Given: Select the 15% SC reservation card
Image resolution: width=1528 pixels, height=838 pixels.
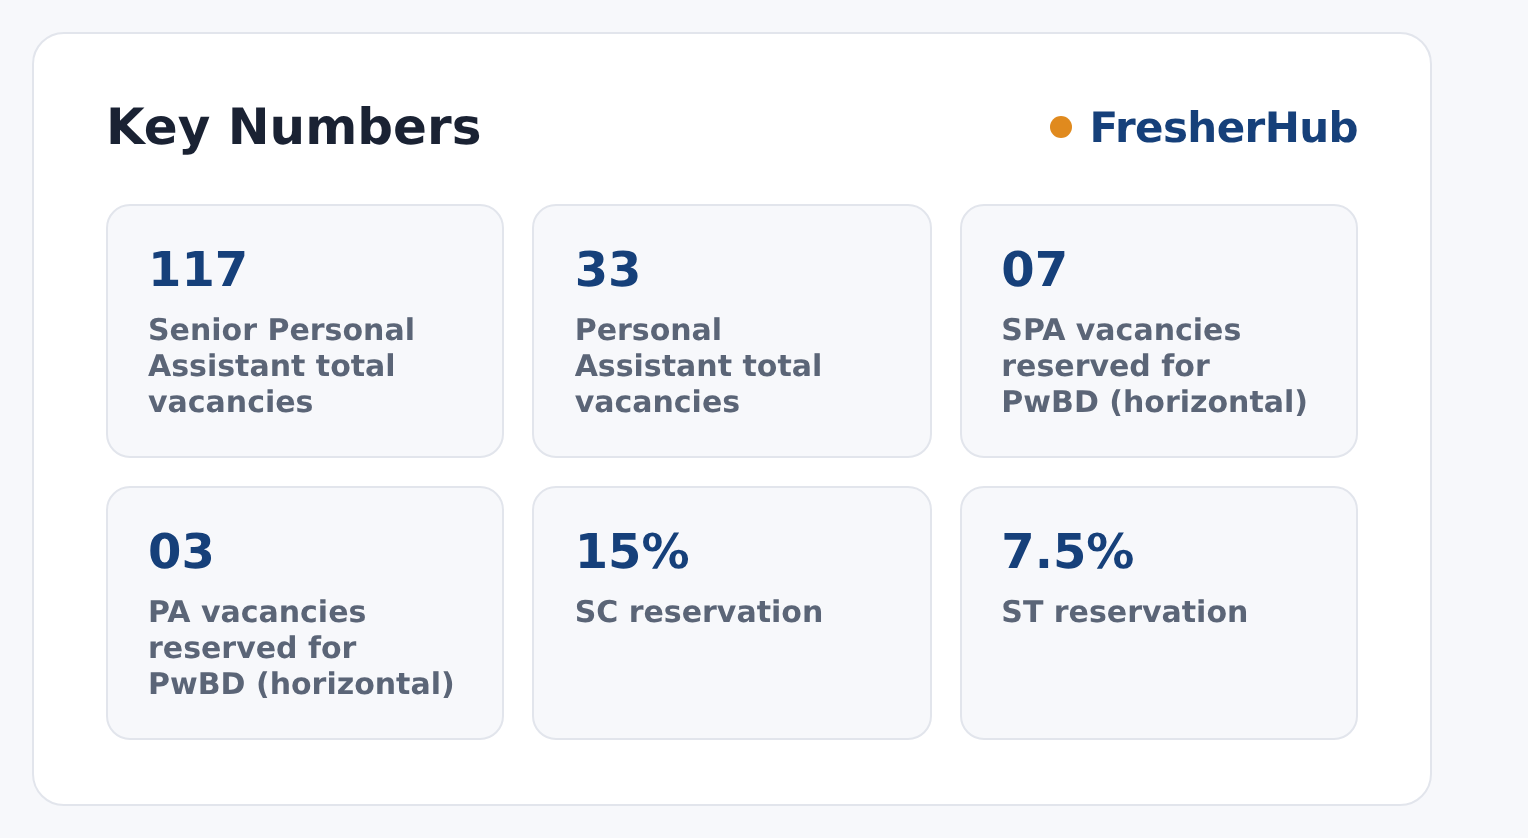Looking at the screenshot, I should pos(732,613).
